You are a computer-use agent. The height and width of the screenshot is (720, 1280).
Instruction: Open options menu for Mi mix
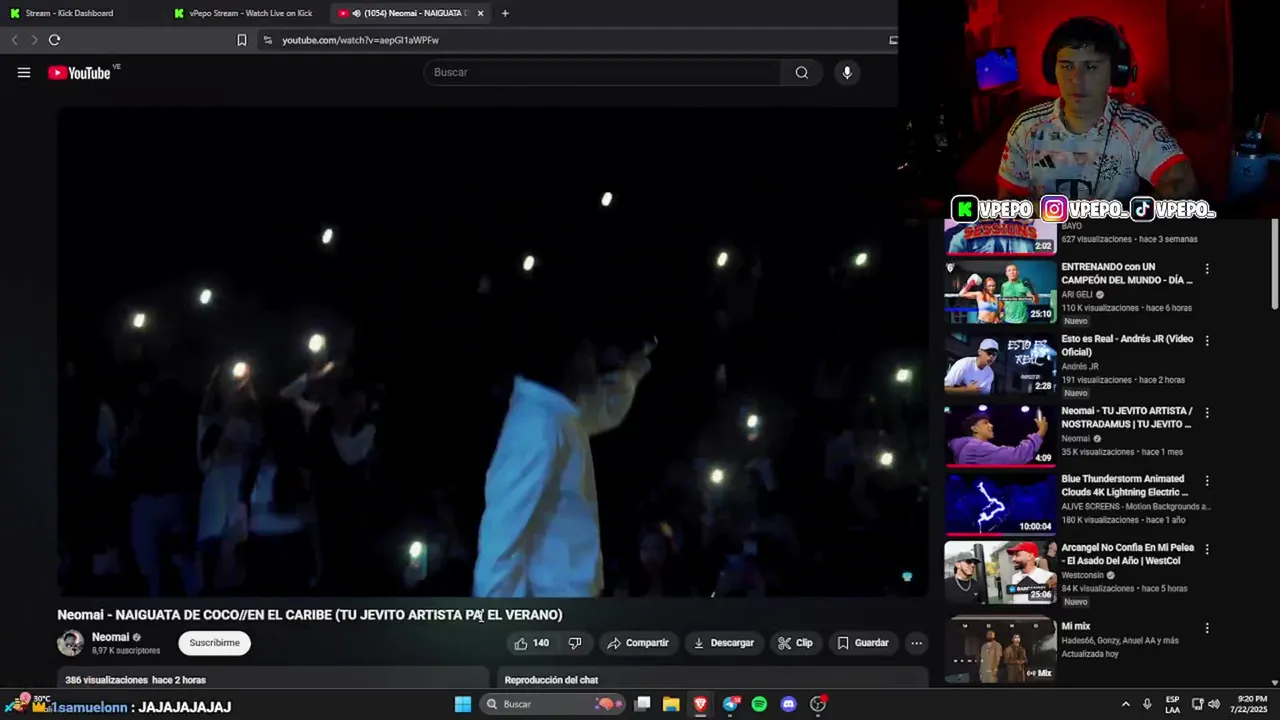(1207, 628)
